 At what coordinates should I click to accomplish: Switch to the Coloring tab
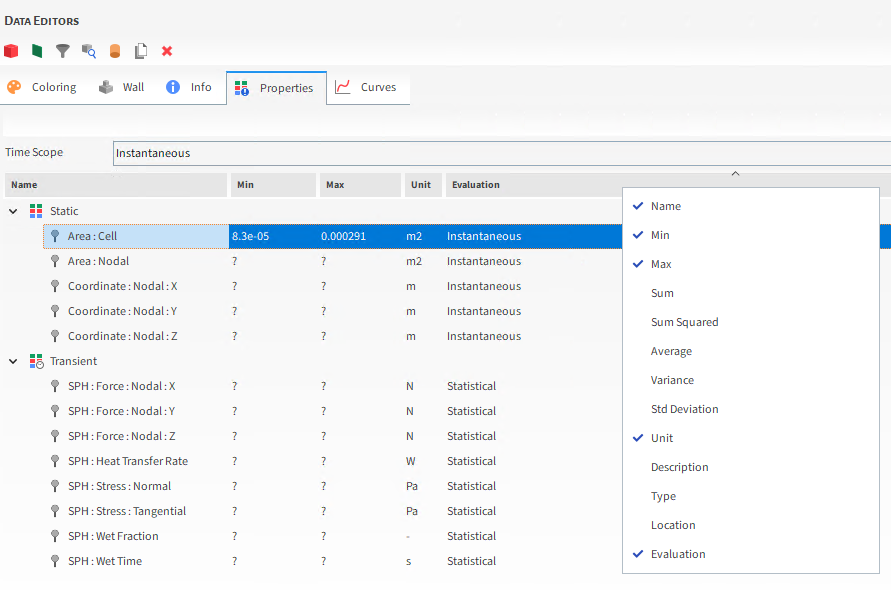click(41, 87)
